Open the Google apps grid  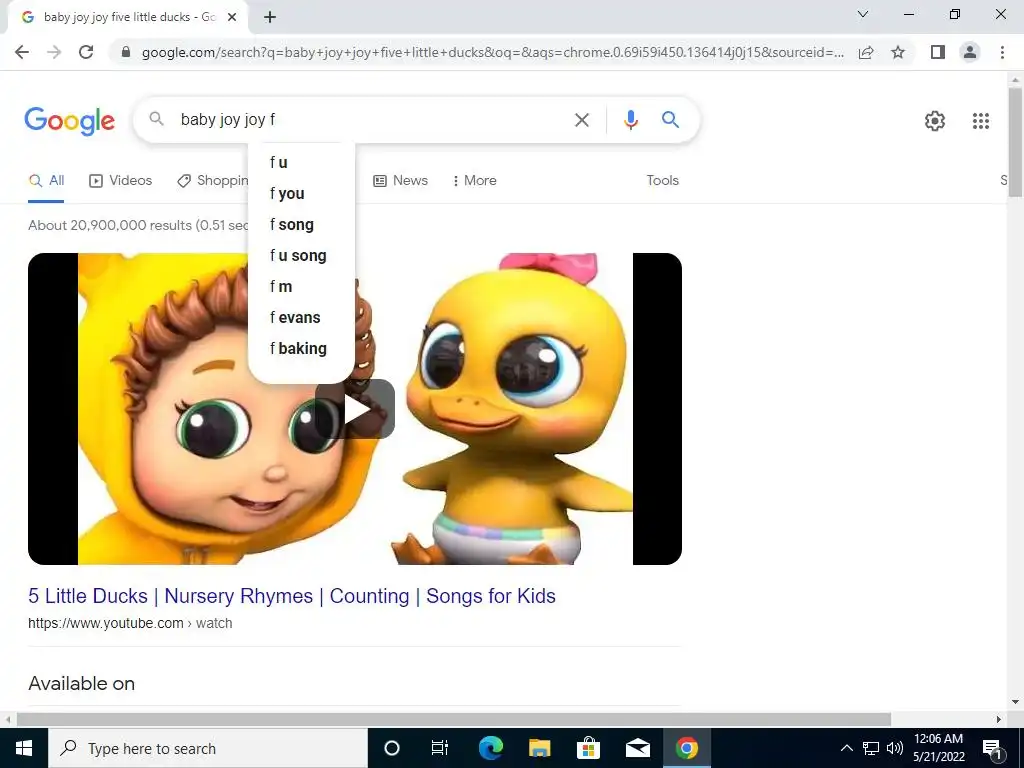[980, 121]
